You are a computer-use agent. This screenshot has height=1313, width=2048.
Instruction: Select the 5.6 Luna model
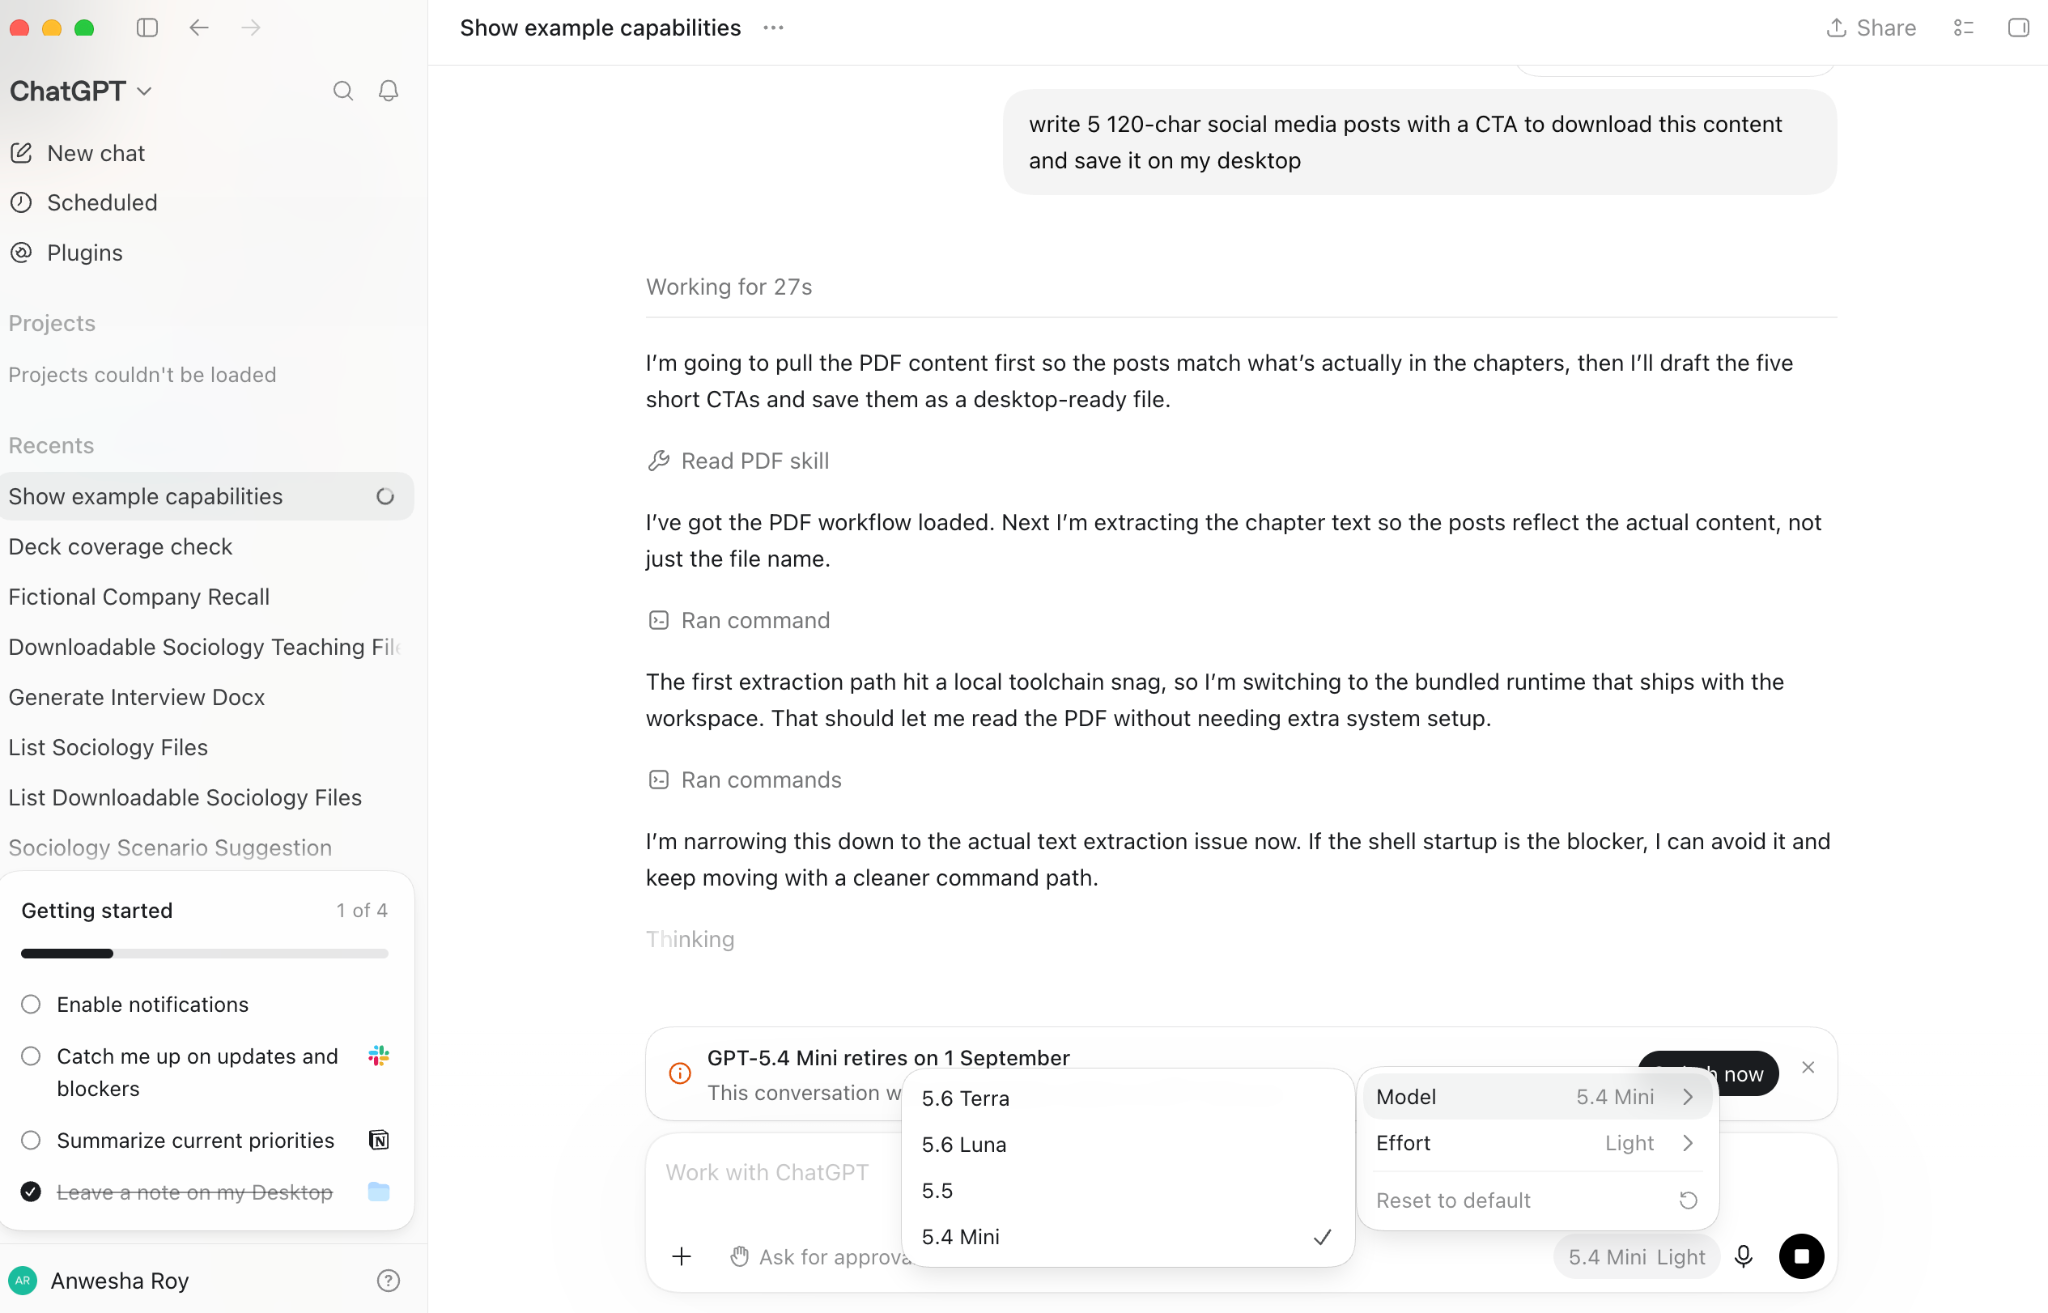(x=1128, y=1144)
